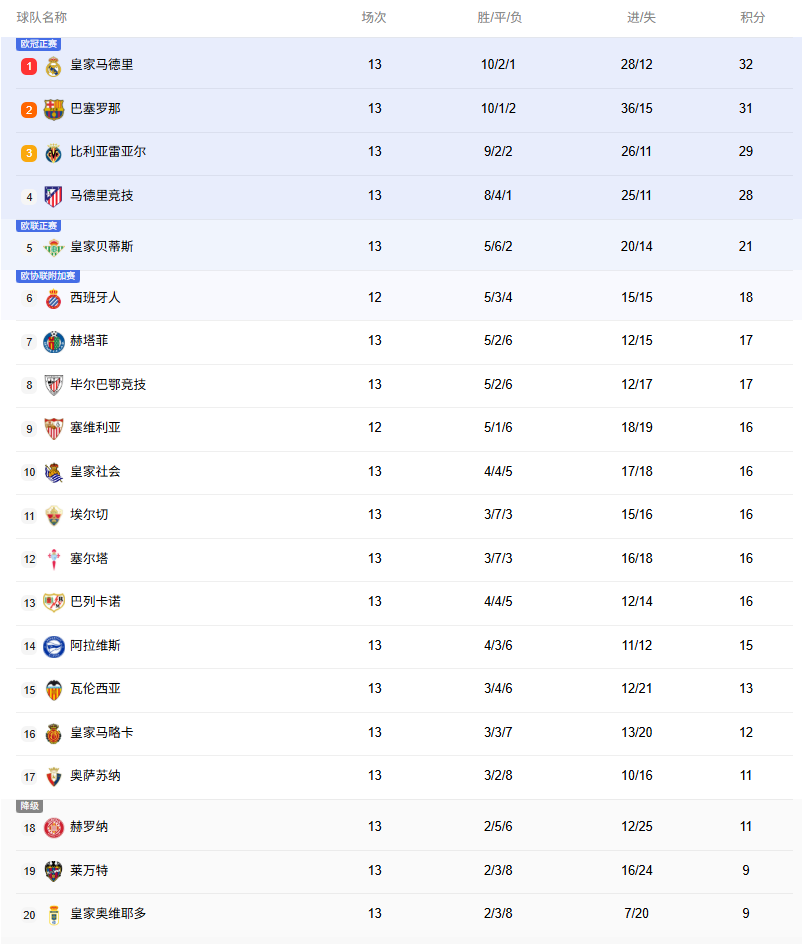Click the 降级 zone label
The height and width of the screenshot is (945, 802).
30,806
